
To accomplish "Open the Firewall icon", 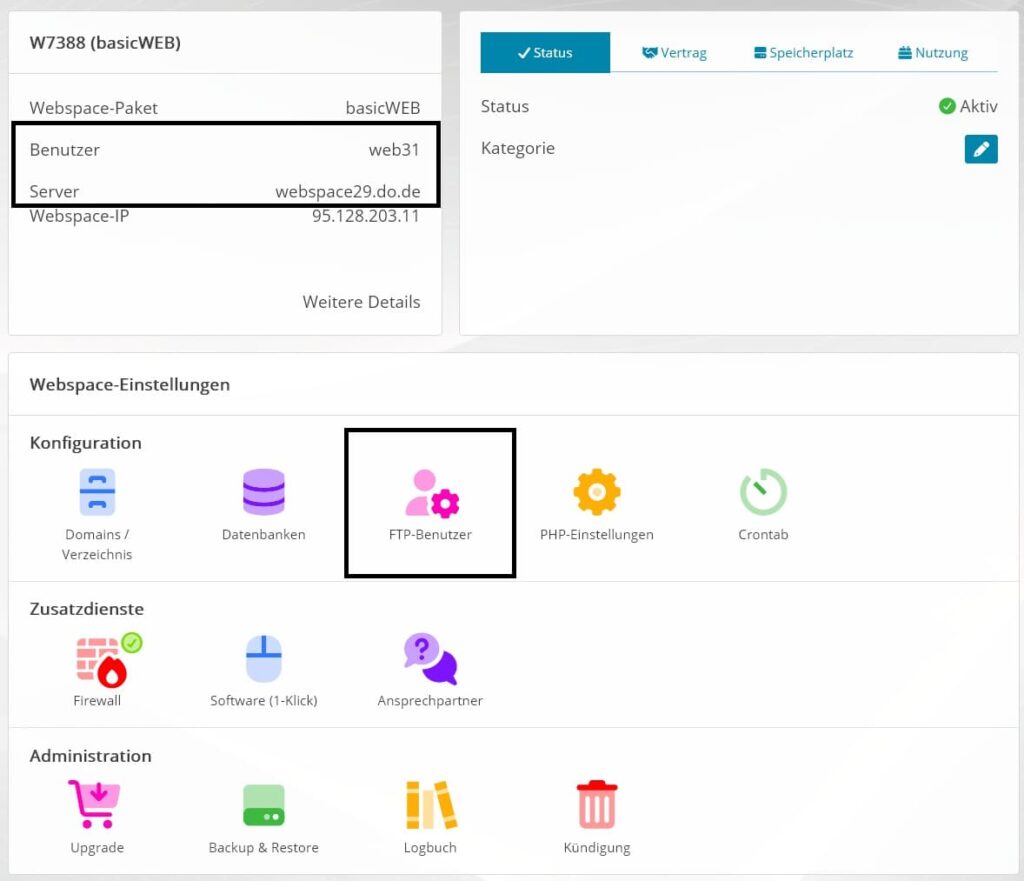I will click(99, 660).
